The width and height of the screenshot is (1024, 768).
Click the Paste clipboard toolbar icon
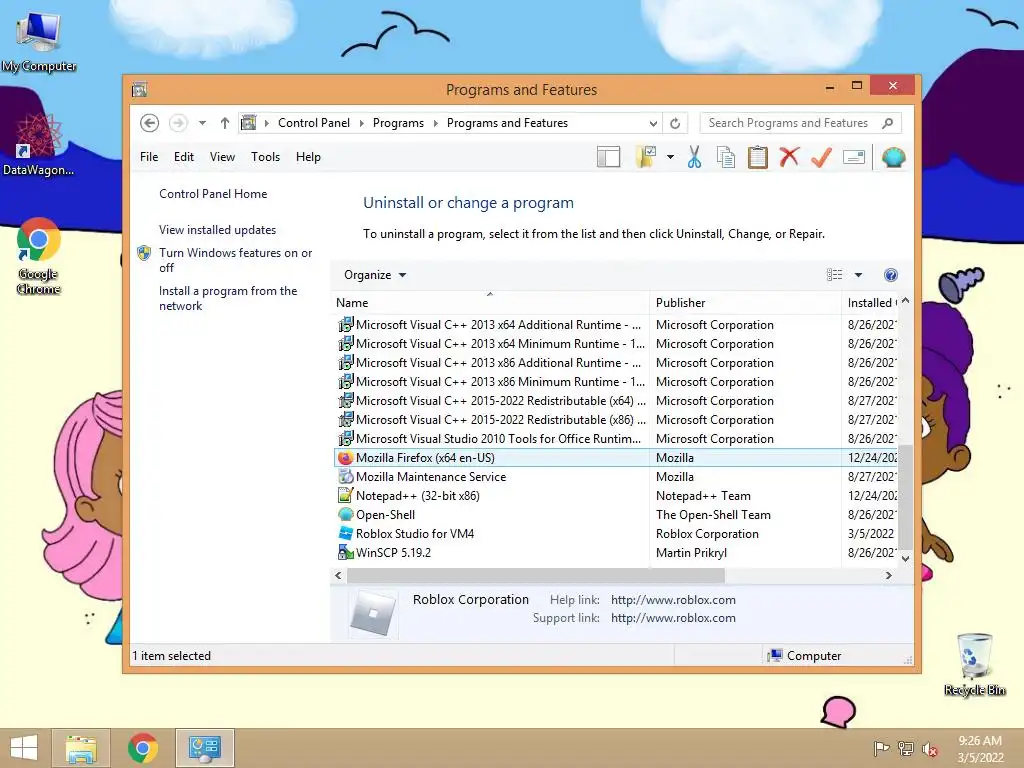758,157
